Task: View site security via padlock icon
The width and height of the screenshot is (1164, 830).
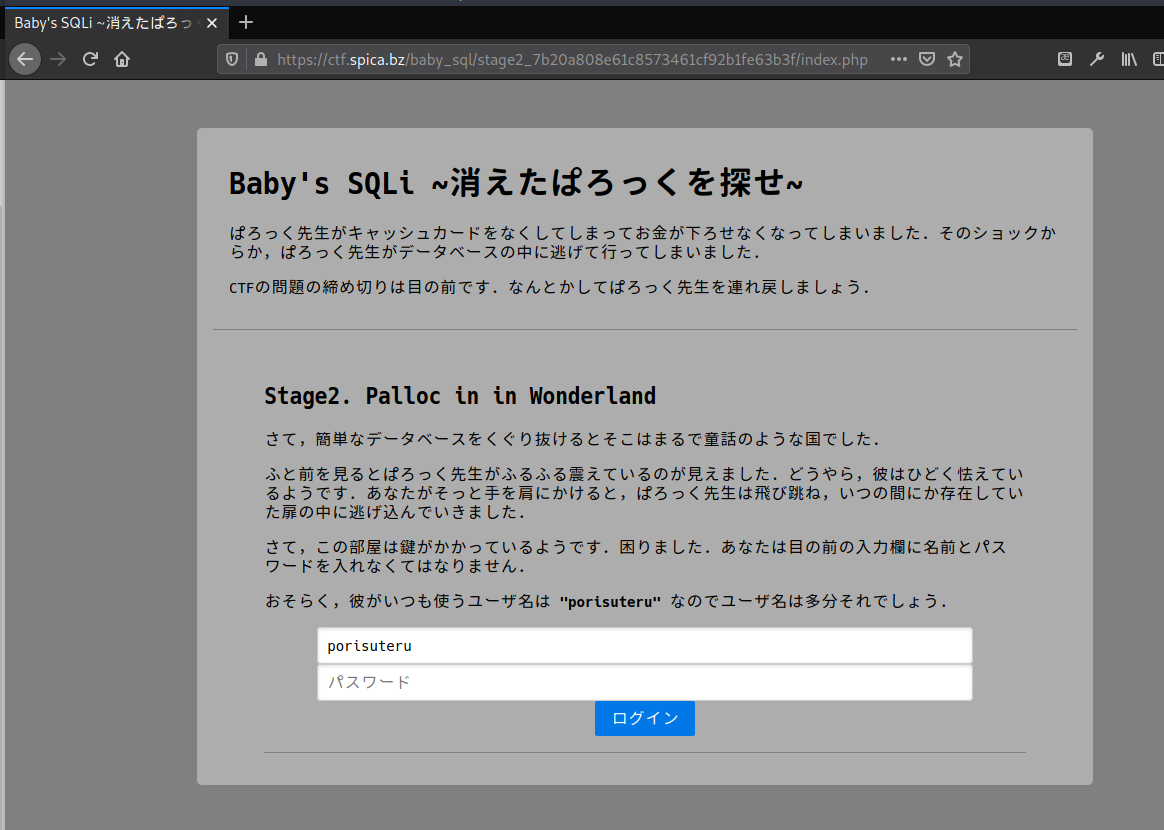Action: (x=261, y=59)
